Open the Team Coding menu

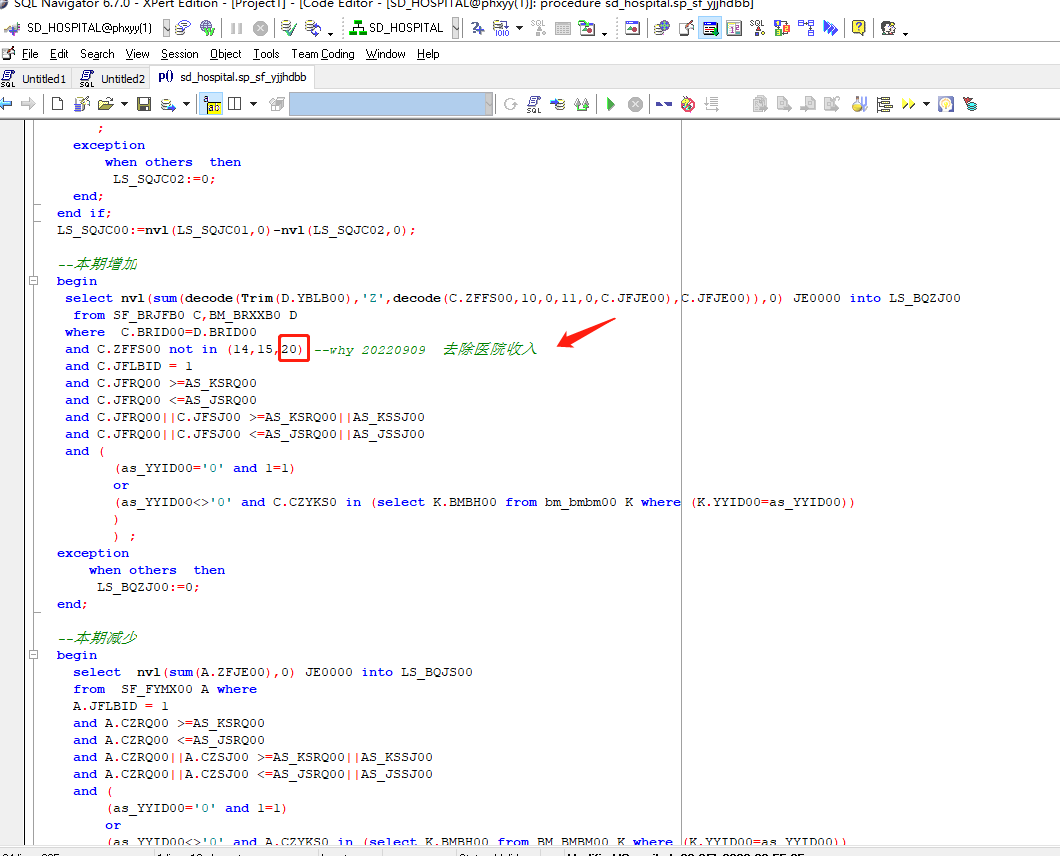322,54
